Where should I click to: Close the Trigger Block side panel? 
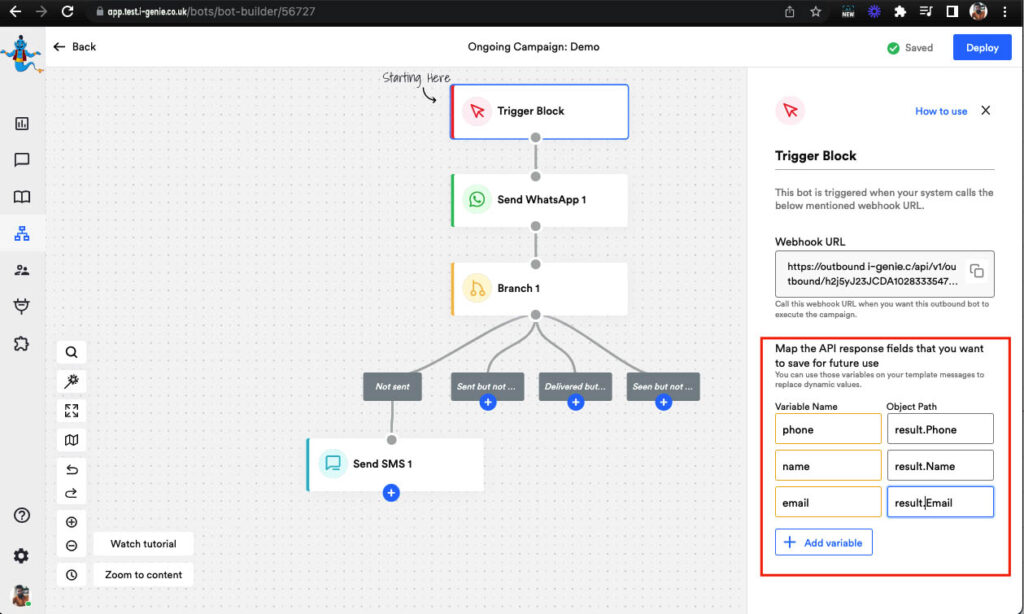pyautogui.click(x=985, y=111)
